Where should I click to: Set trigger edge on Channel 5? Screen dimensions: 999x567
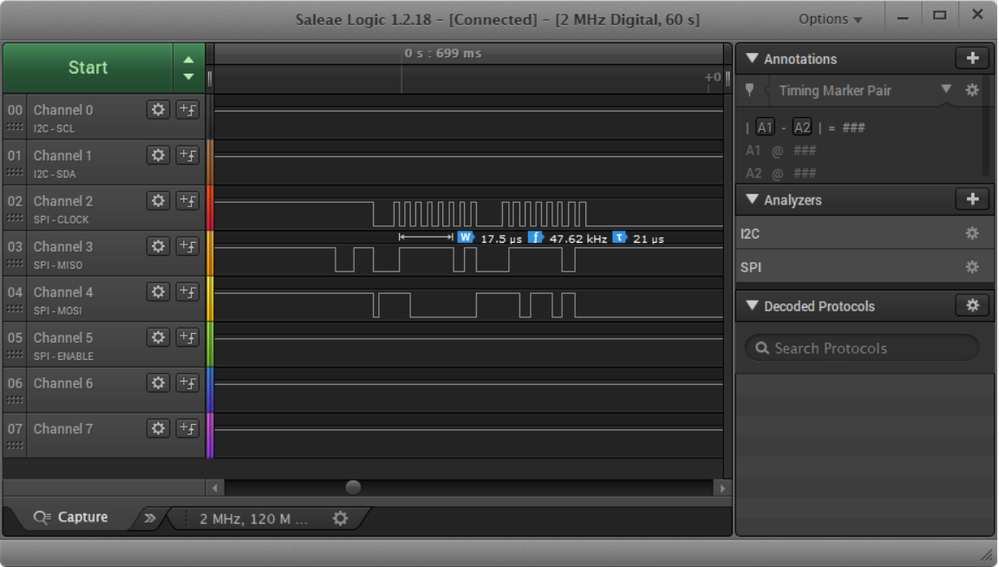(187, 338)
